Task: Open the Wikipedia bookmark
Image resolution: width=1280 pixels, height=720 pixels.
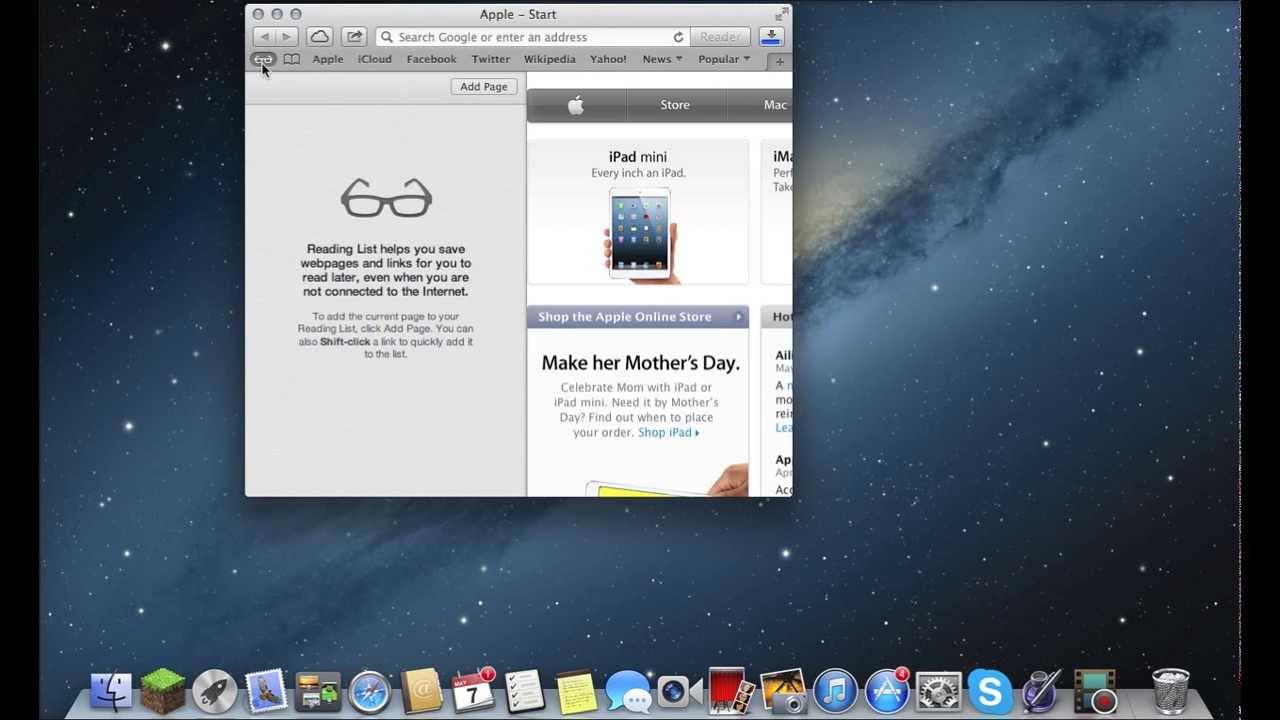Action: tap(549, 59)
